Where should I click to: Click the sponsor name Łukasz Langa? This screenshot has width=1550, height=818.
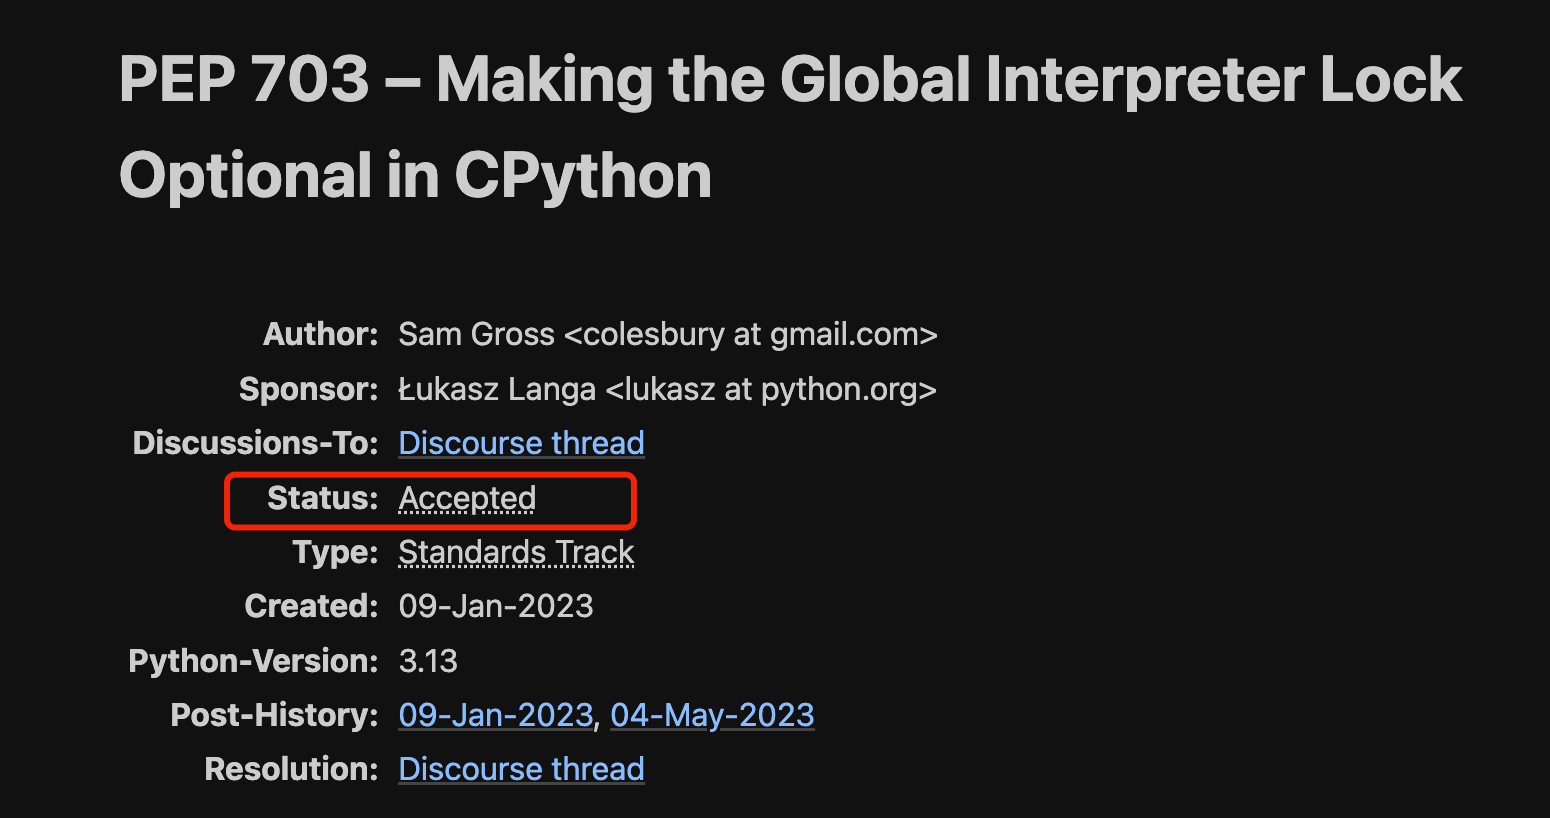tap(497, 389)
